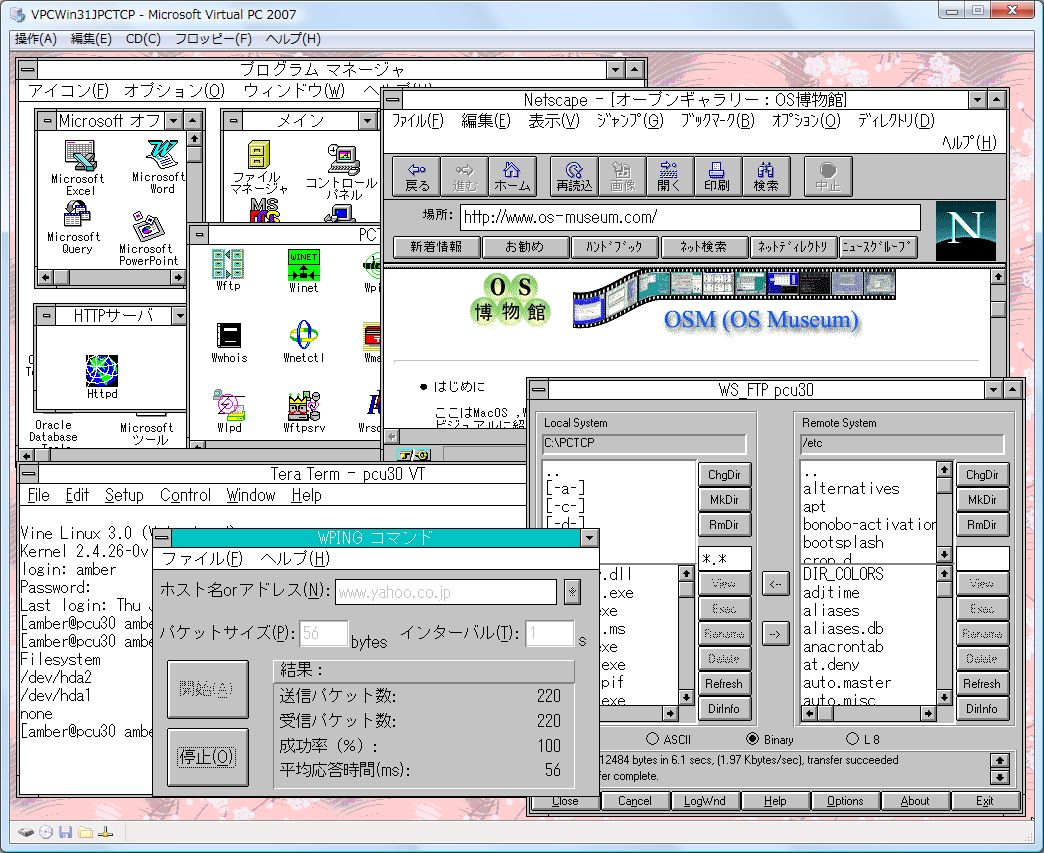The image size is (1044, 853).
Task: Click the Netscape 場所 URL field
Action: [x=690, y=217]
